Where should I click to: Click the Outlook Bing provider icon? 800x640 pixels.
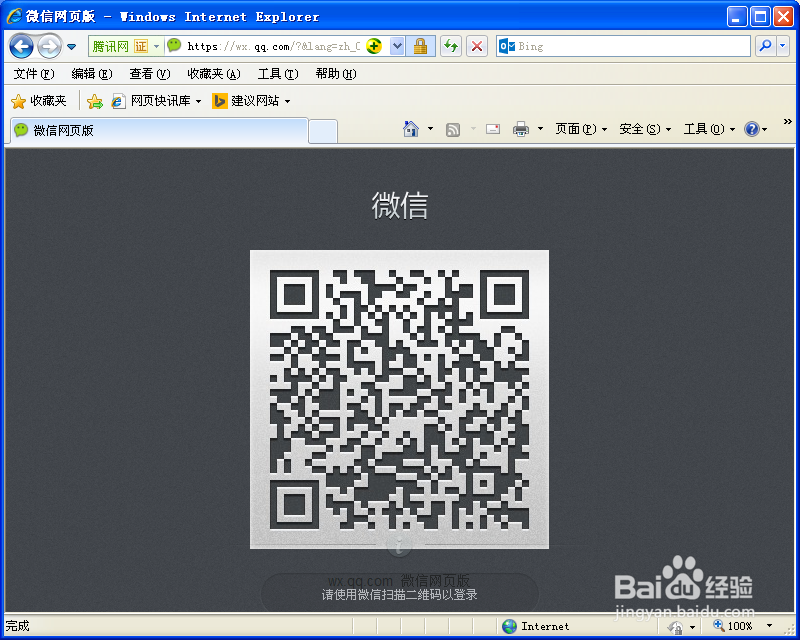(x=507, y=46)
